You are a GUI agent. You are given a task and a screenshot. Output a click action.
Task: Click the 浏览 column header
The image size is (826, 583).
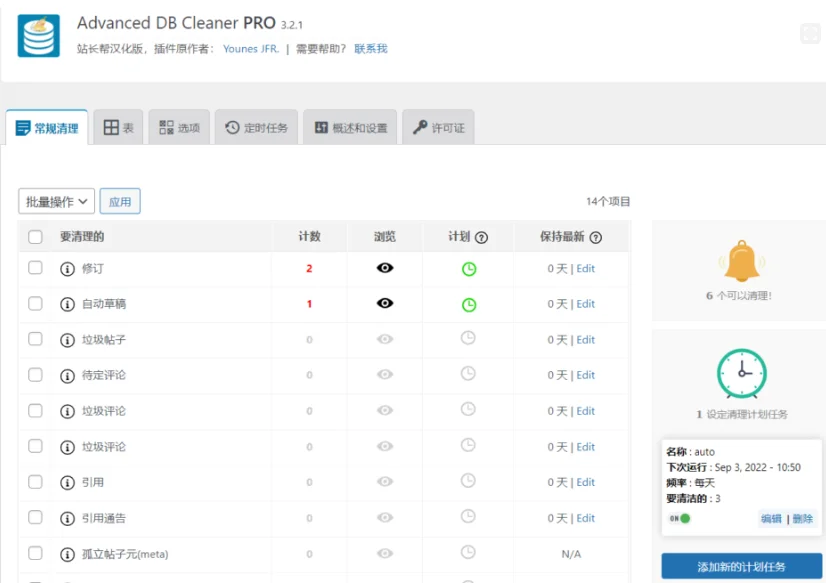[385, 236]
